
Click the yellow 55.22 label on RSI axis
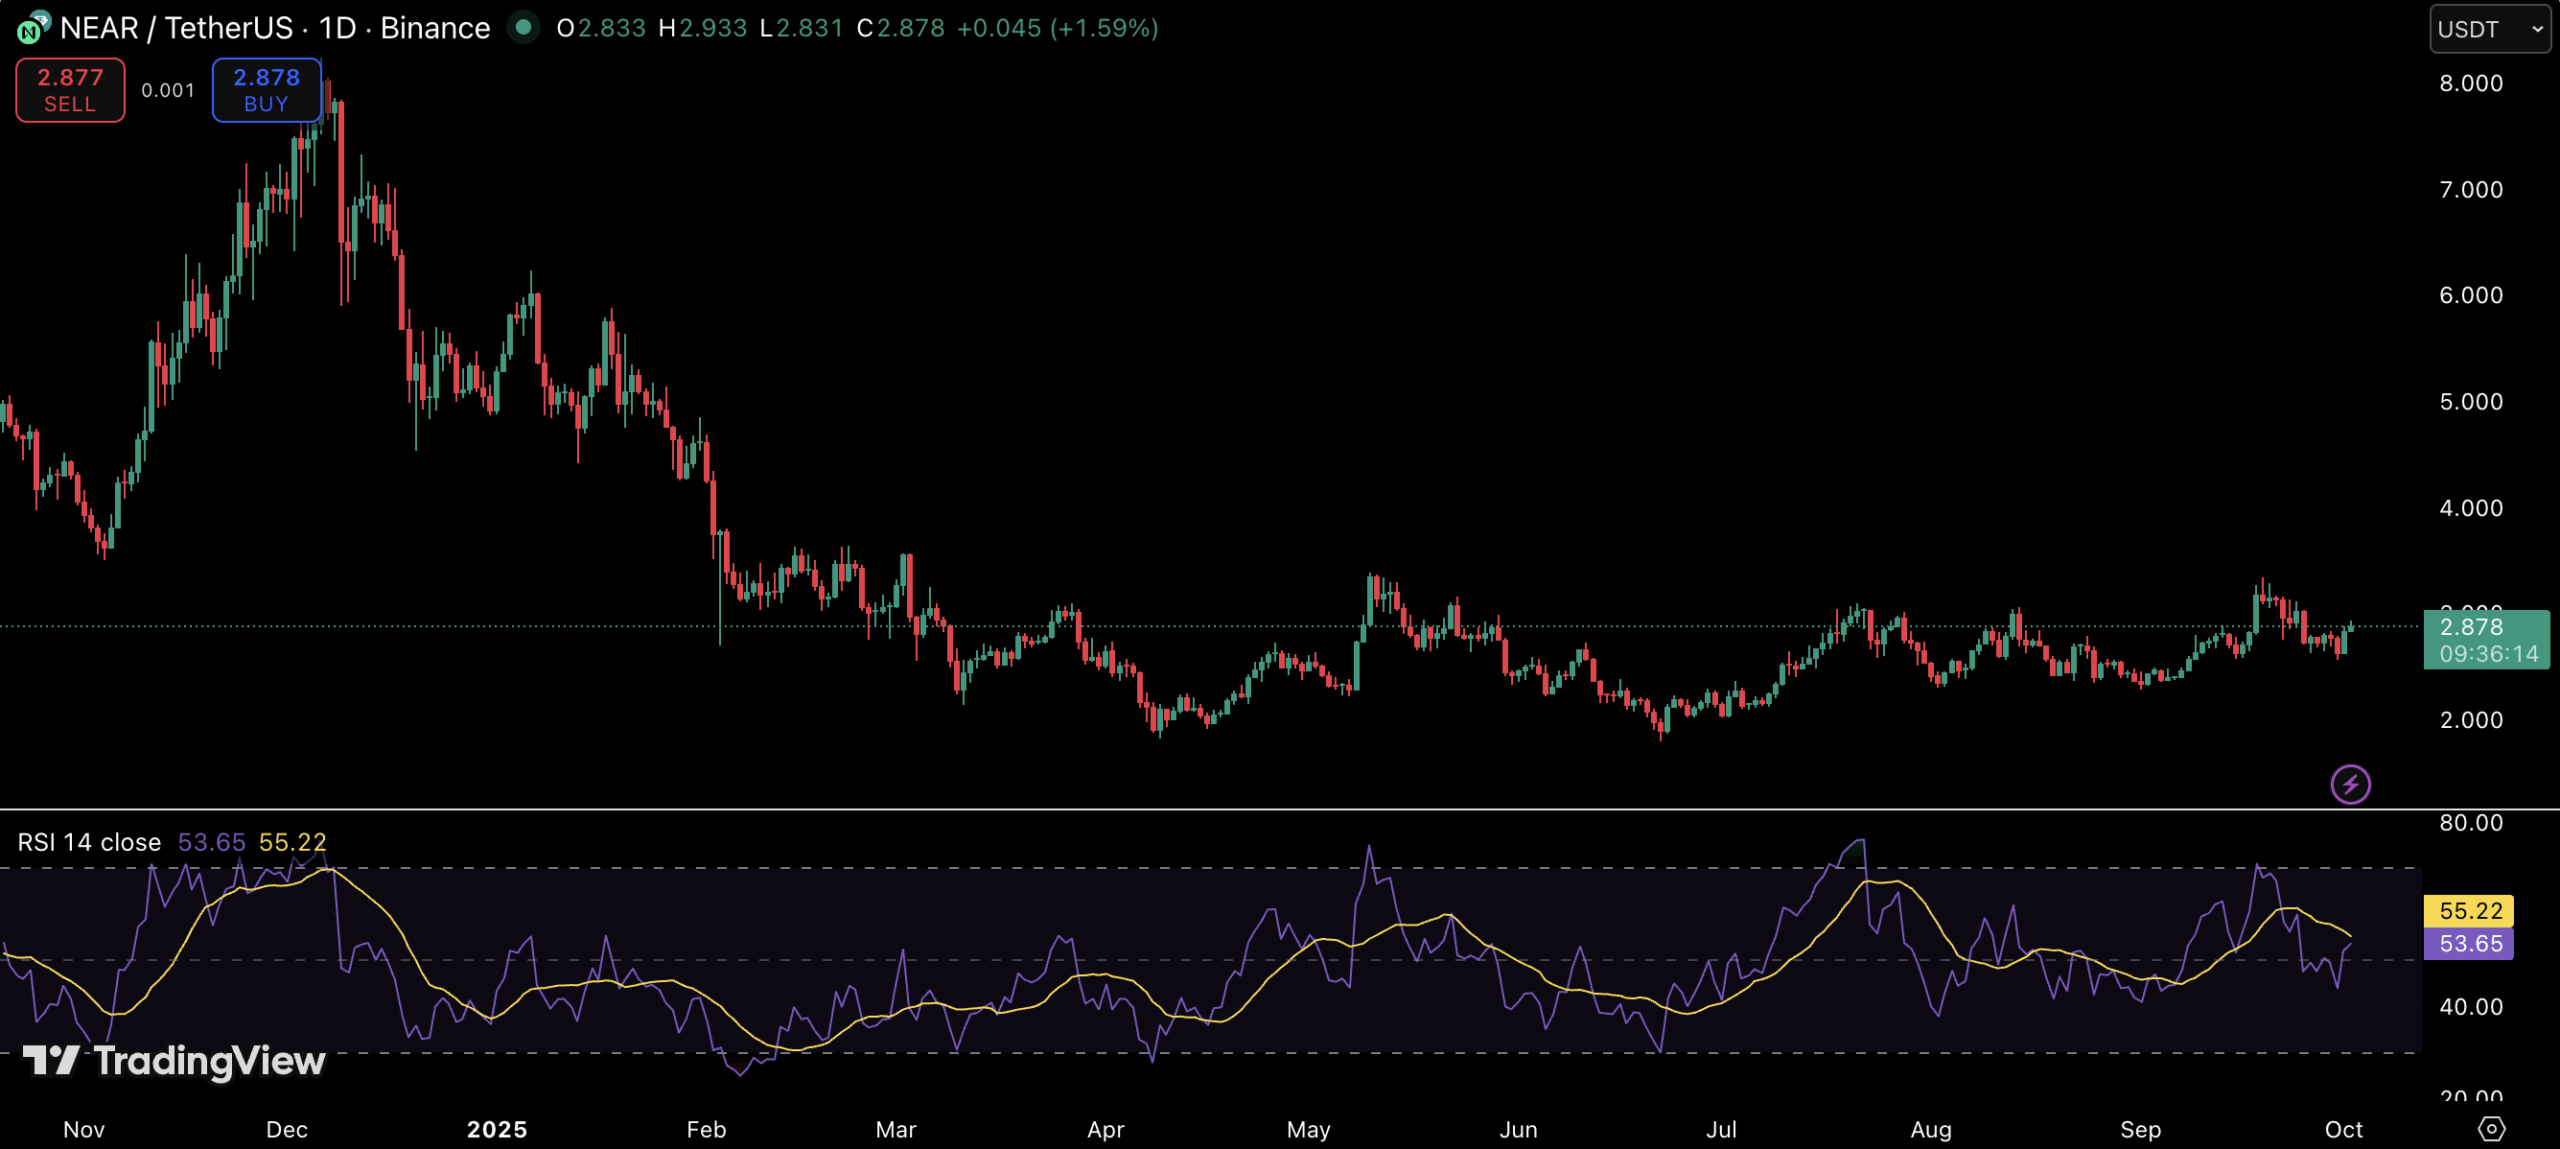tap(2469, 910)
